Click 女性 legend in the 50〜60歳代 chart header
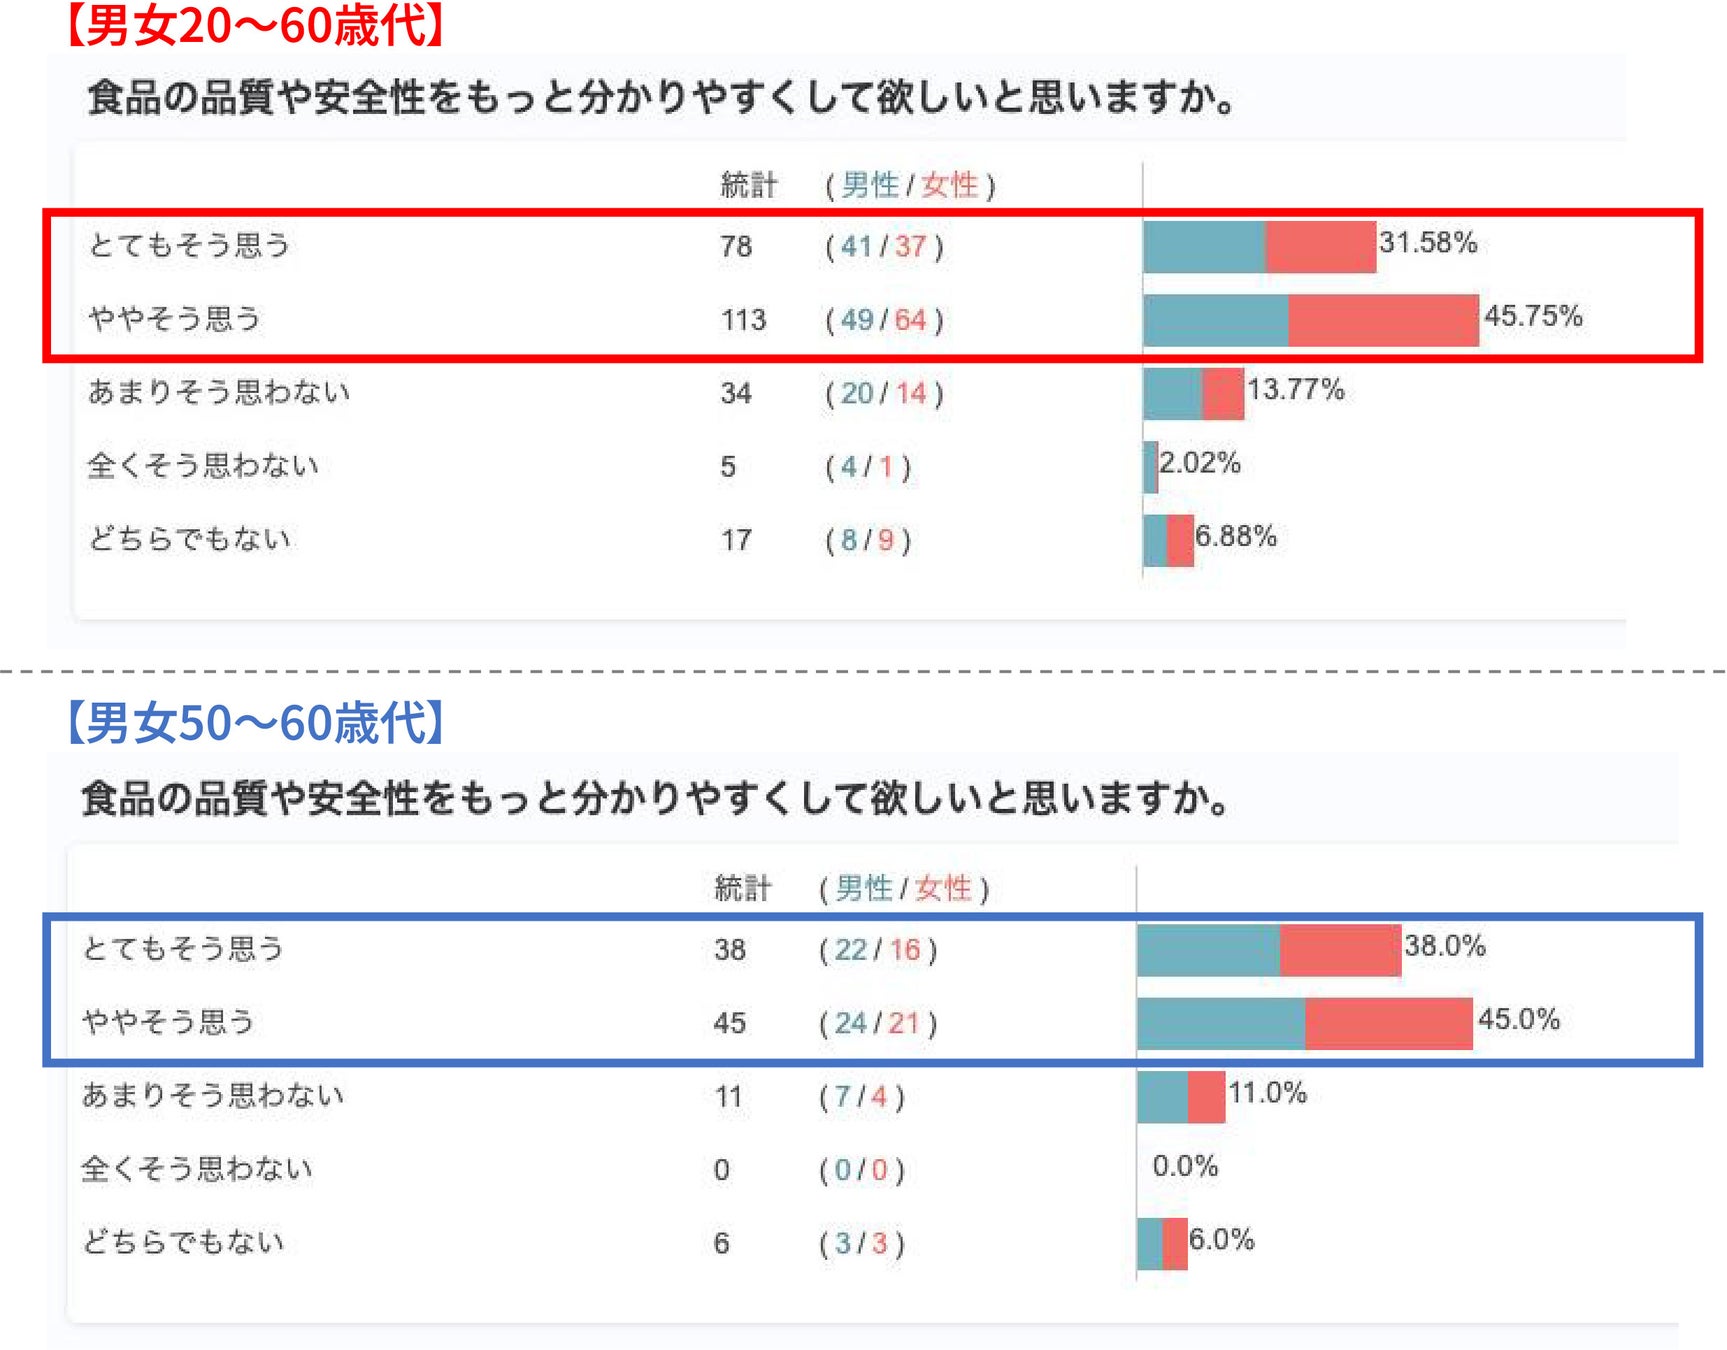Image resolution: width=1727 pixels, height=1350 pixels. [943, 888]
